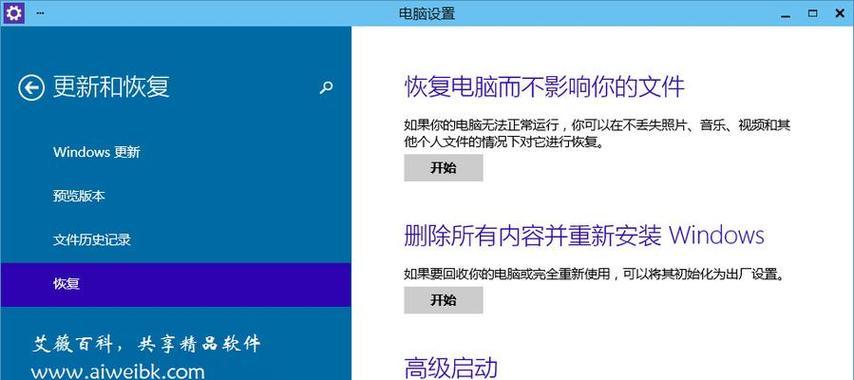Viewport: 854px width, 380px height.
Task: Close the 电脑设置 window
Action: (840, 13)
